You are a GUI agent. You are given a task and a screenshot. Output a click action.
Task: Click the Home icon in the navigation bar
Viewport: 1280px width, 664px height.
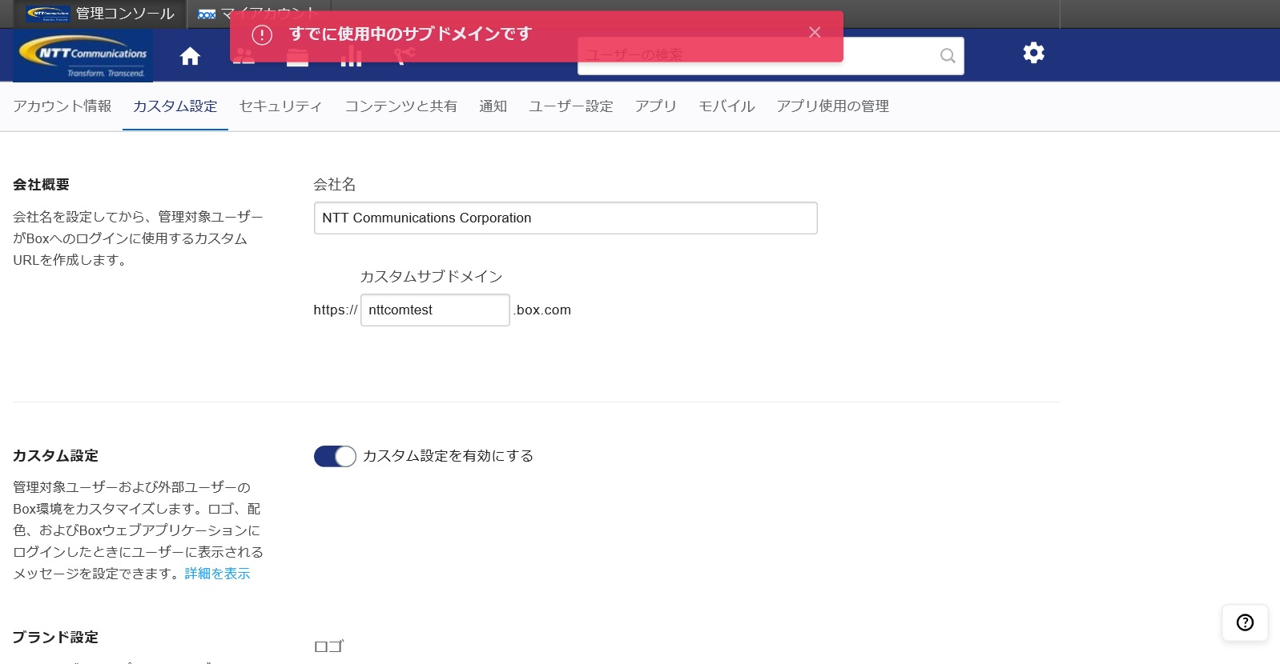[190, 56]
